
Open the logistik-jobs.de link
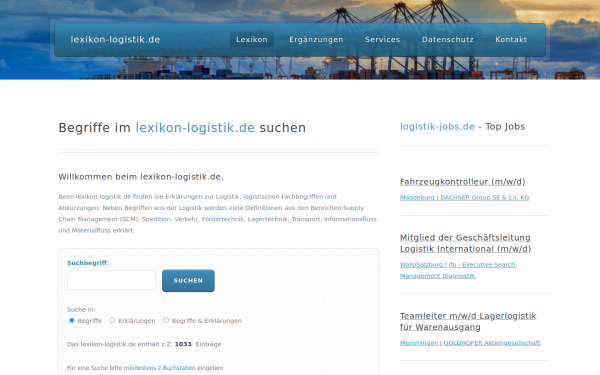point(437,127)
